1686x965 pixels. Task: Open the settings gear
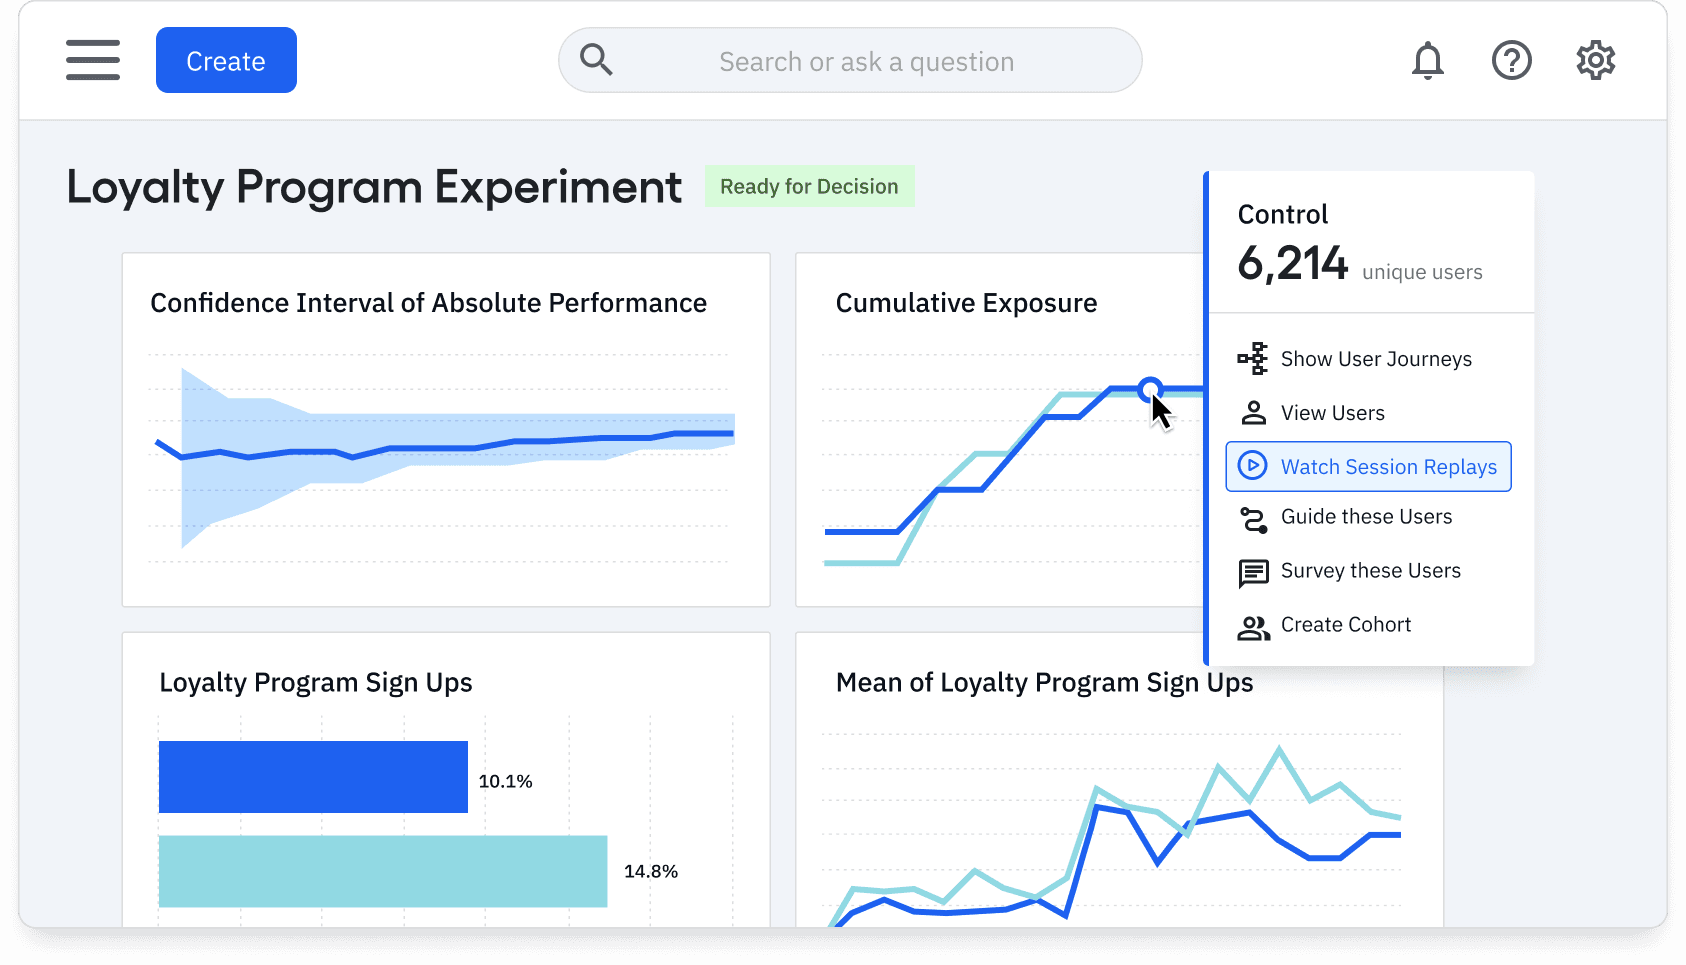click(1595, 60)
